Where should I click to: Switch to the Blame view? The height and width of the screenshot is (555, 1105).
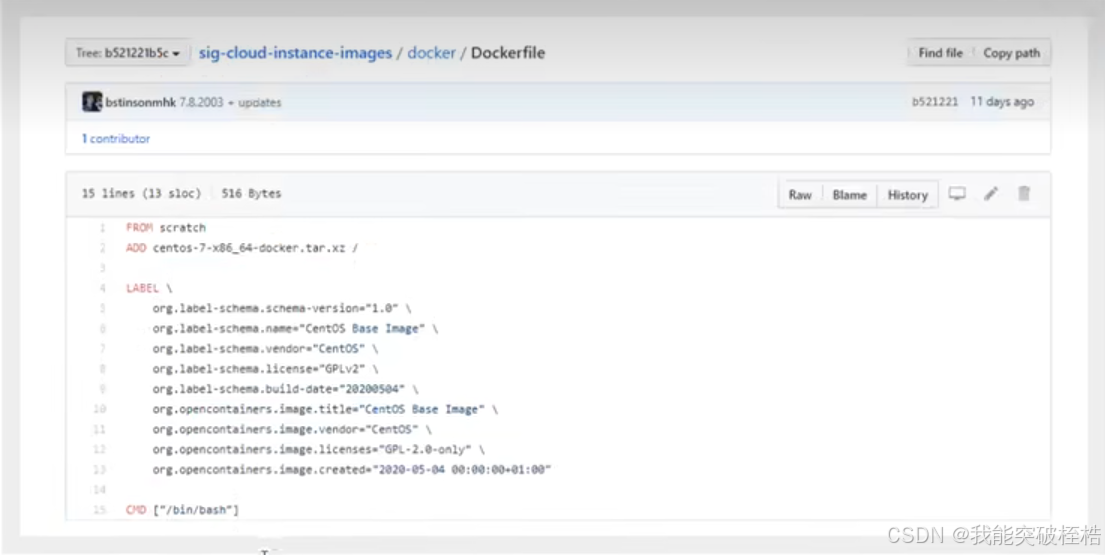click(850, 195)
